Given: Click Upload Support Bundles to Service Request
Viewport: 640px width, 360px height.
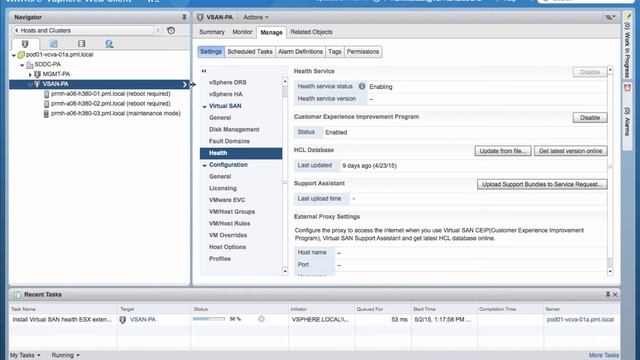Looking at the screenshot, I should click(x=542, y=184).
